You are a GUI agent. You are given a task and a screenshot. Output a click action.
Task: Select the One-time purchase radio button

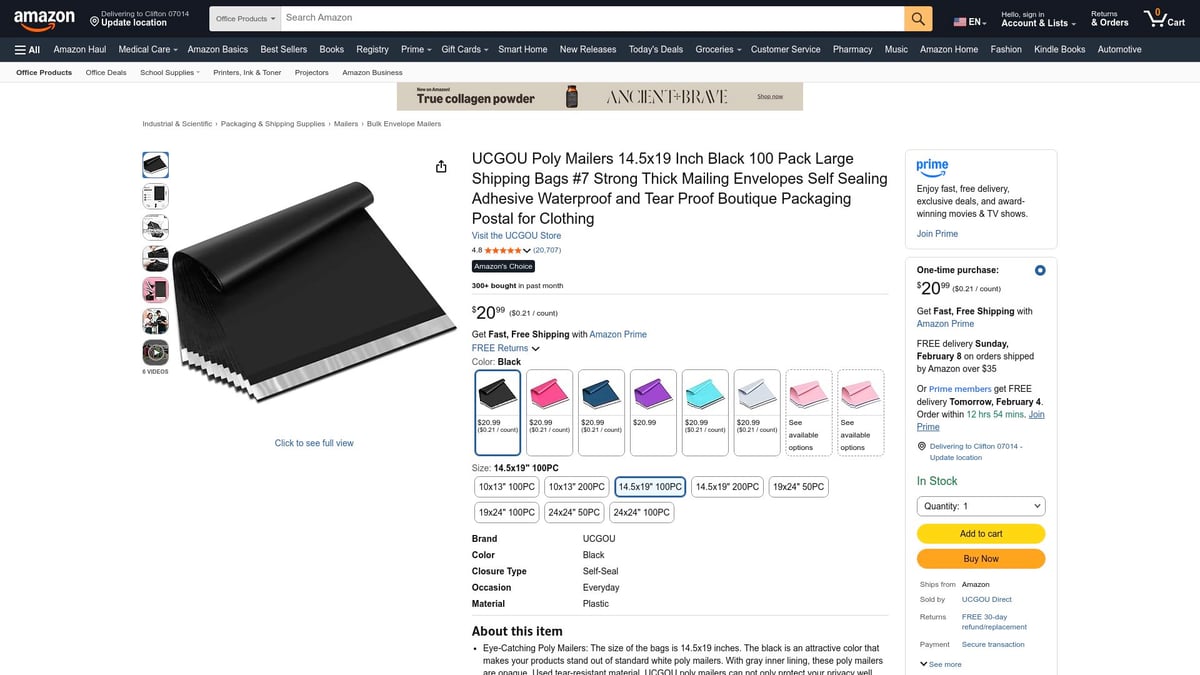pyautogui.click(x=1039, y=270)
